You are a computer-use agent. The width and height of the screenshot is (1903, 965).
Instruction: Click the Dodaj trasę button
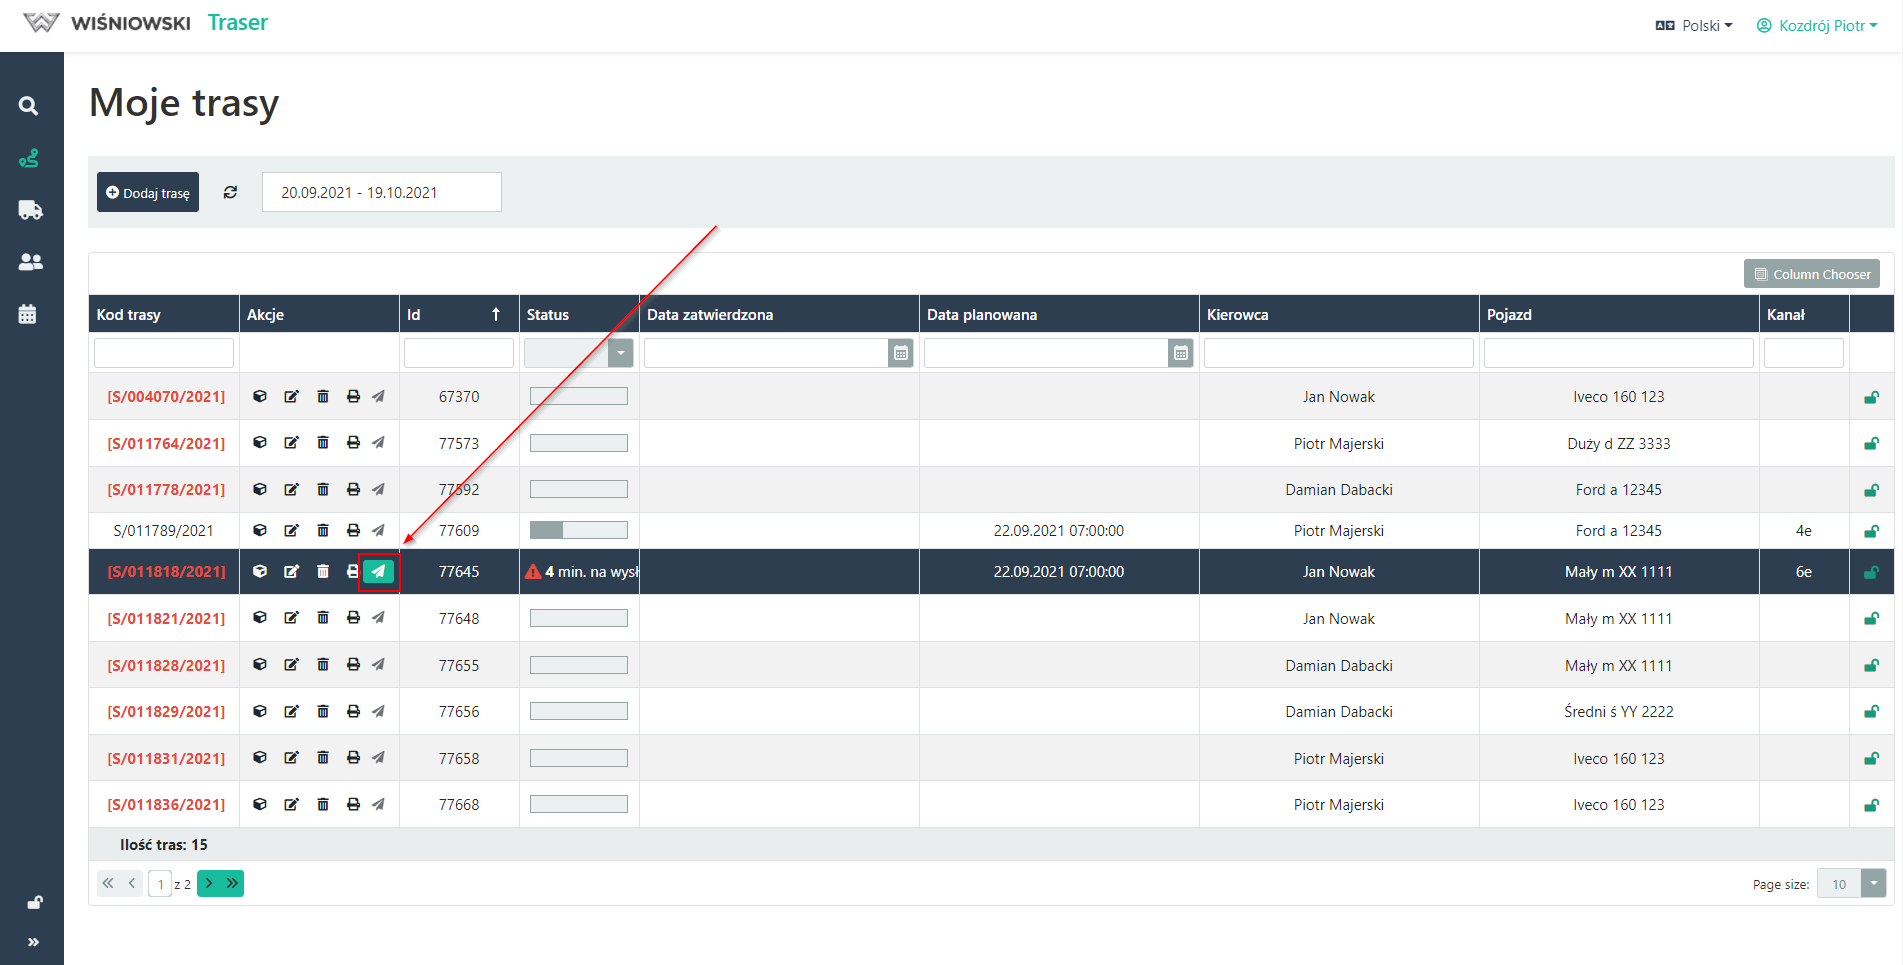click(148, 193)
